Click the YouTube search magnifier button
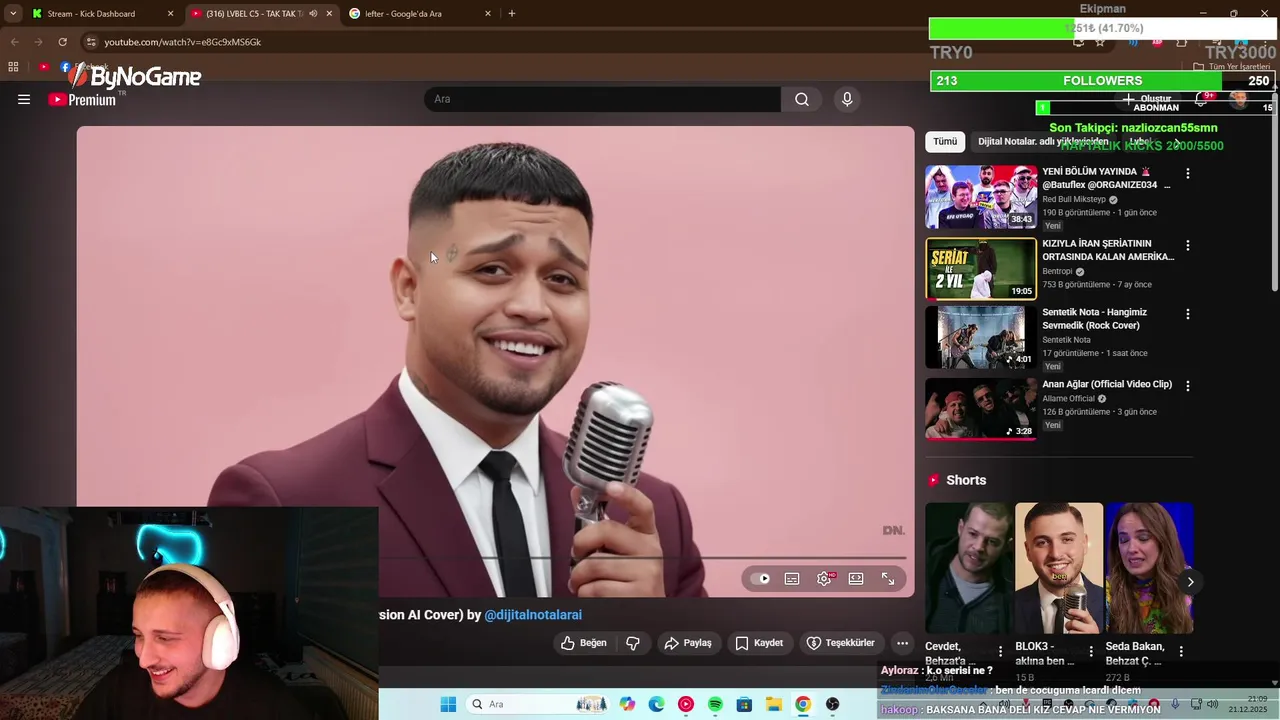 [x=802, y=99]
